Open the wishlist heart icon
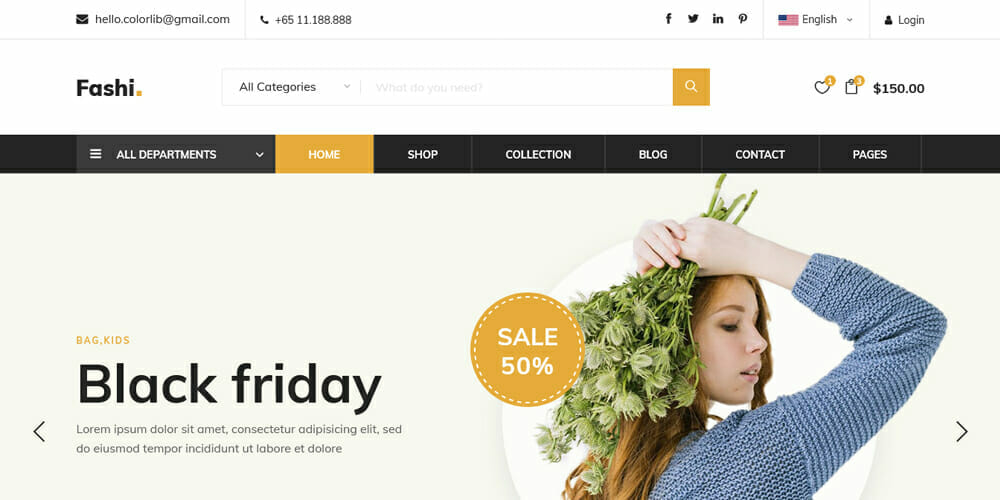Image resolution: width=1000 pixels, height=500 pixels. pyautogui.click(x=822, y=87)
